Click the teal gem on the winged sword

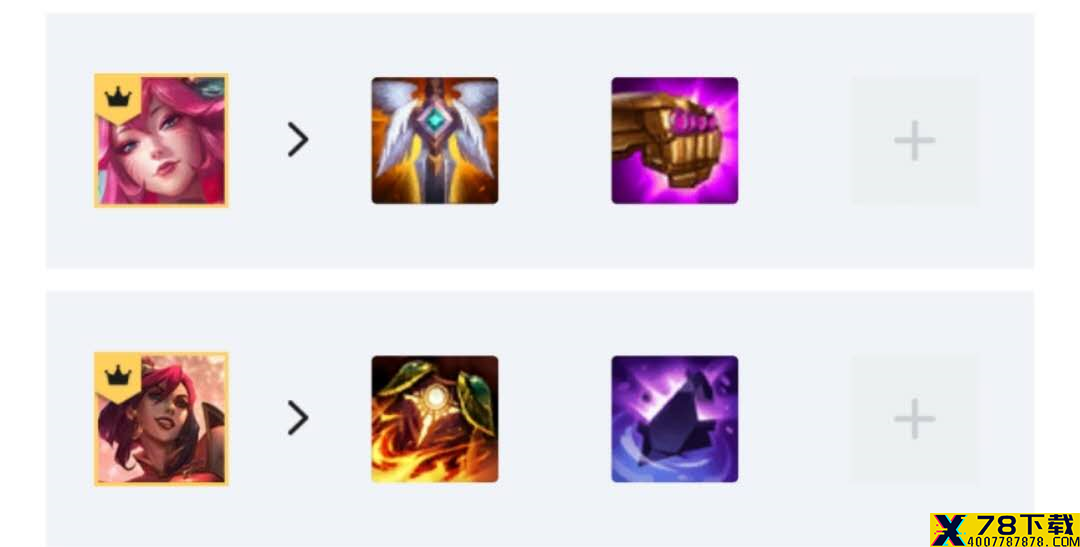click(435, 120)
